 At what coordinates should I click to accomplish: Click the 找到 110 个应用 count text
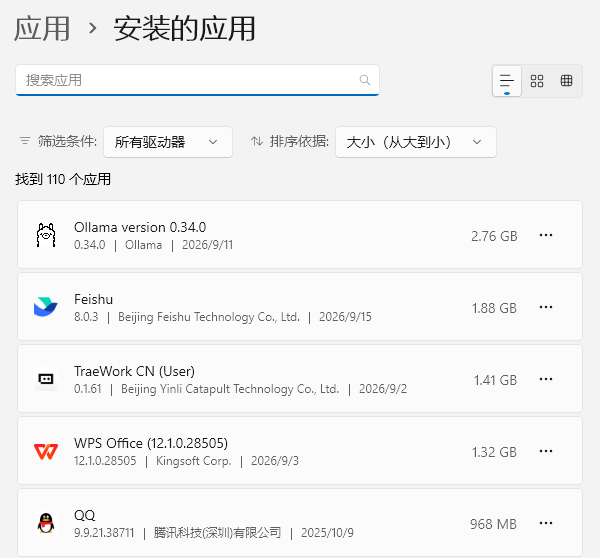pos(63,179)
